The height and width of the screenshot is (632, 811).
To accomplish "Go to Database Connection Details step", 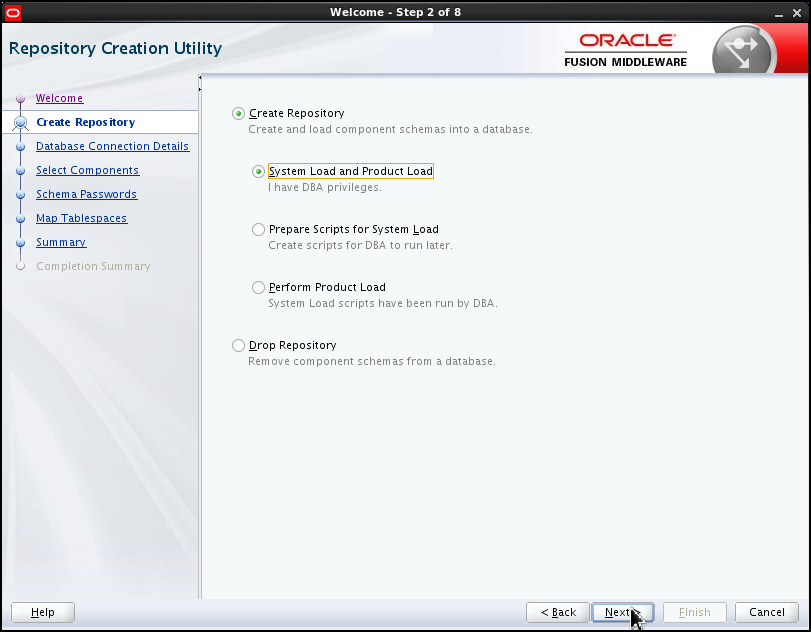I will click(112, 146).
